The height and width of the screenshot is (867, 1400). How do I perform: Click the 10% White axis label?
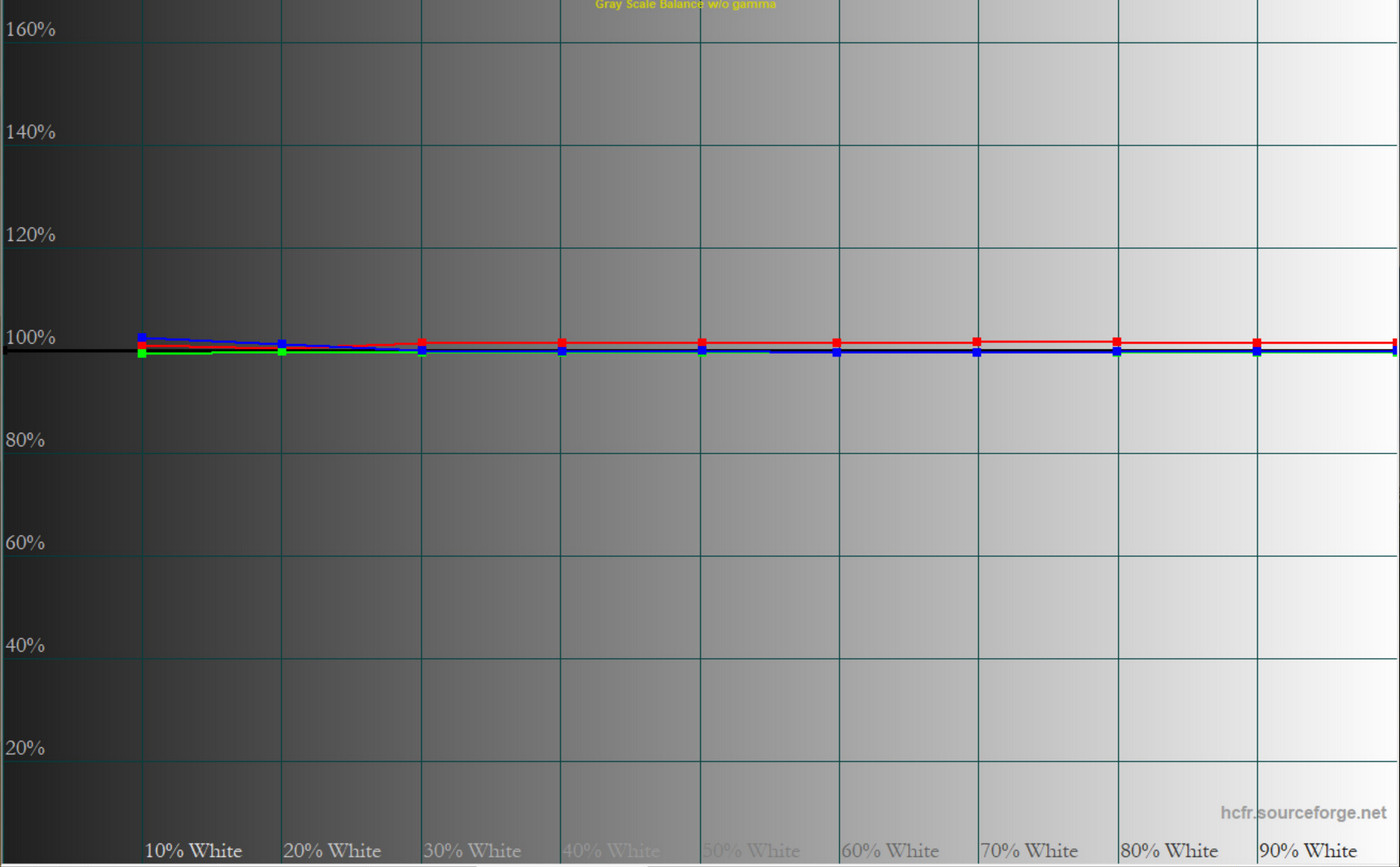click(x=193, y=851)
